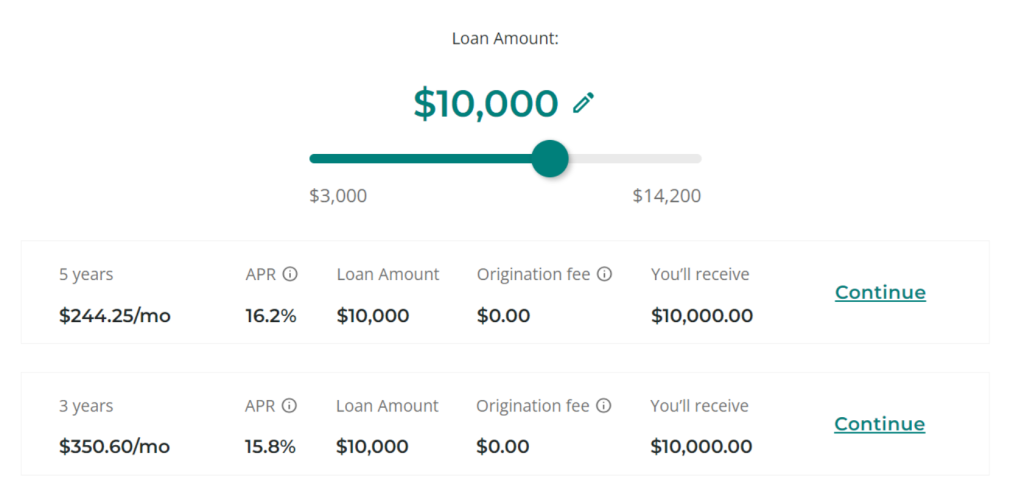Click You'll receive $10,000.00 in 5 years offer

coord(702,316)
